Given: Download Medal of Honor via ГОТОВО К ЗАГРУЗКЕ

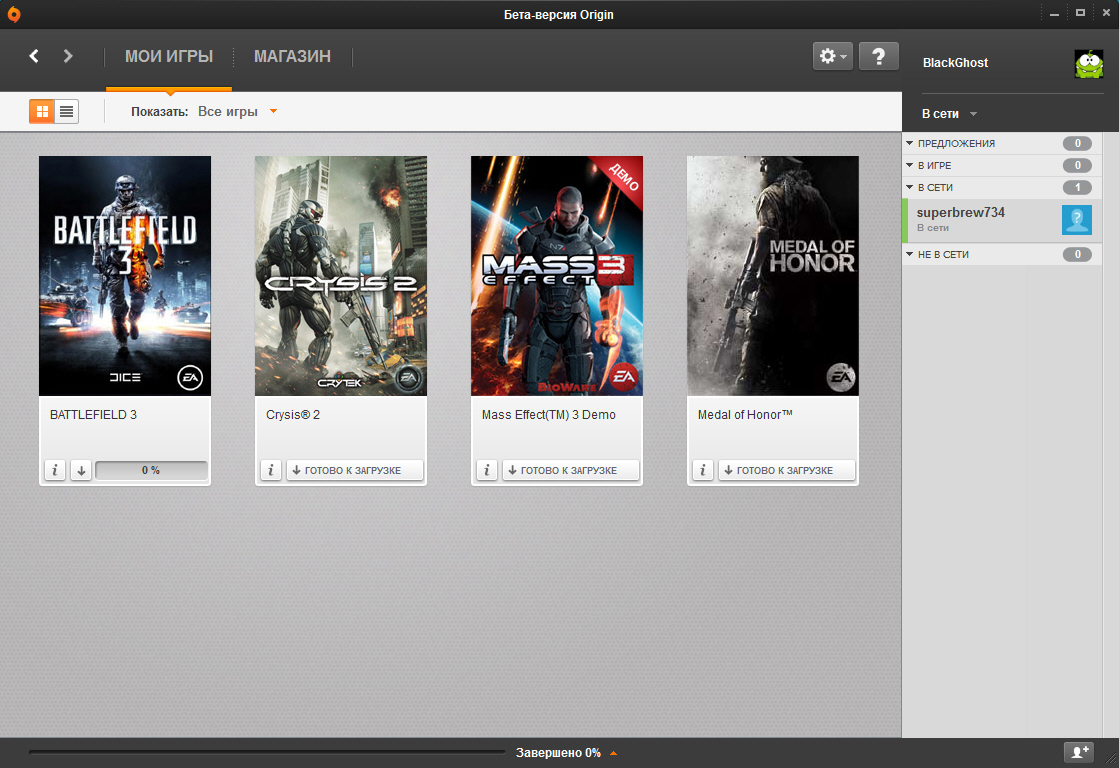Looking at the screenshot, I should 786,470.
